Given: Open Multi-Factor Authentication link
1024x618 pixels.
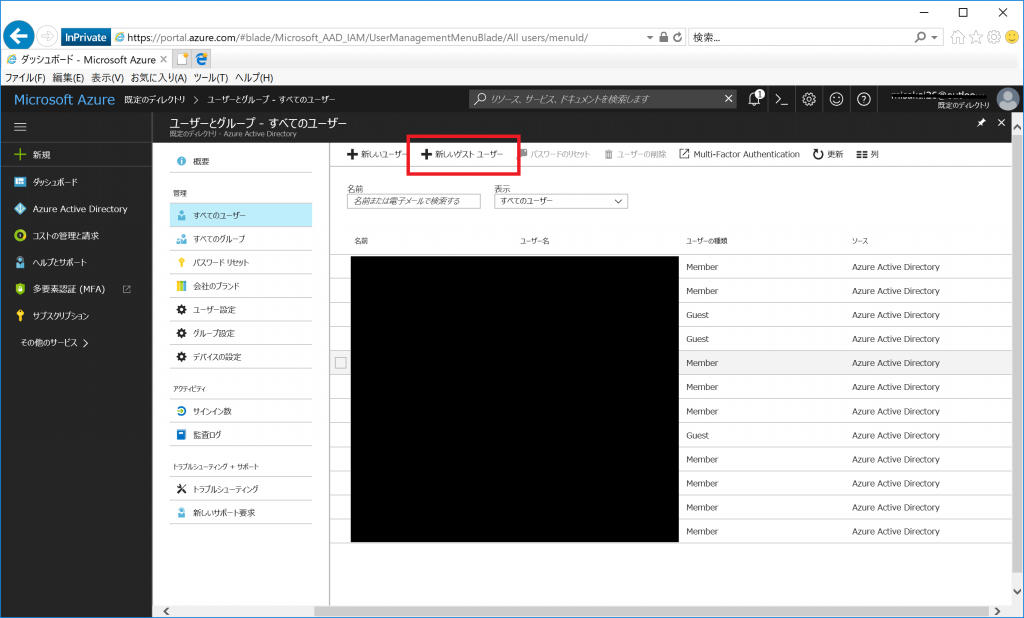Looking at the screenshot, I should pyautogui.click(x=739, y=154).
